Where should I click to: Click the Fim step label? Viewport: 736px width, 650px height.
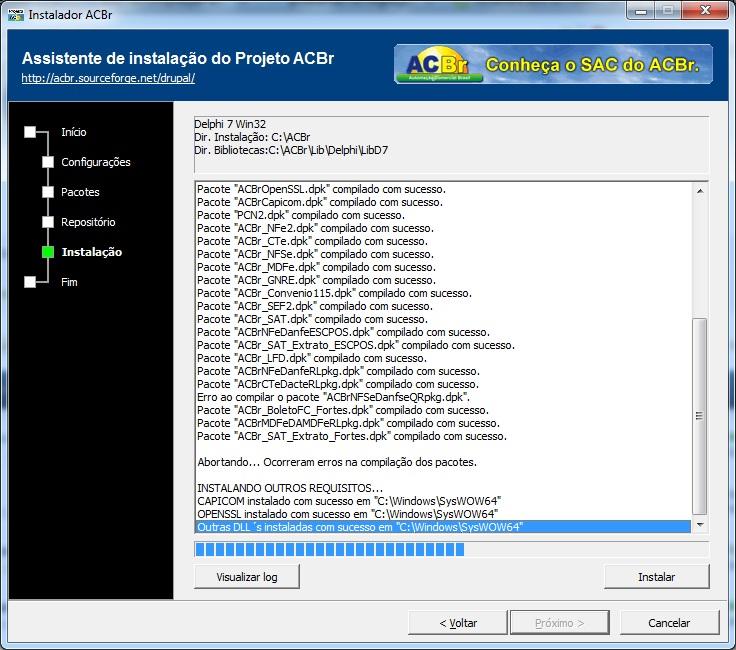[69, 282]
